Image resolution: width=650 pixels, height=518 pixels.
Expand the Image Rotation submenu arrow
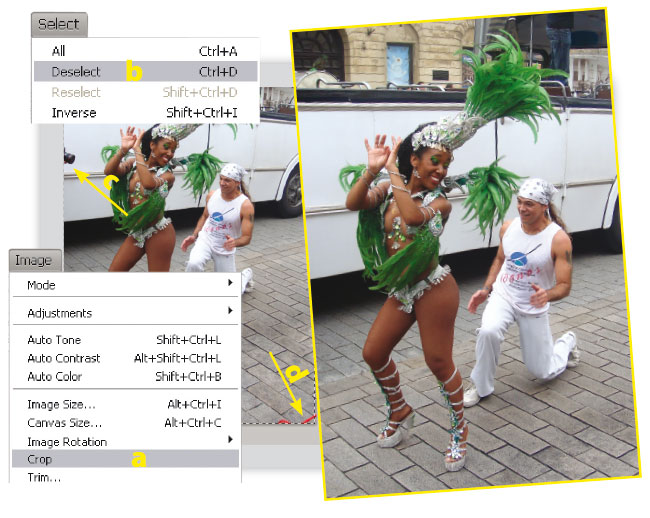tap(231, 439)
